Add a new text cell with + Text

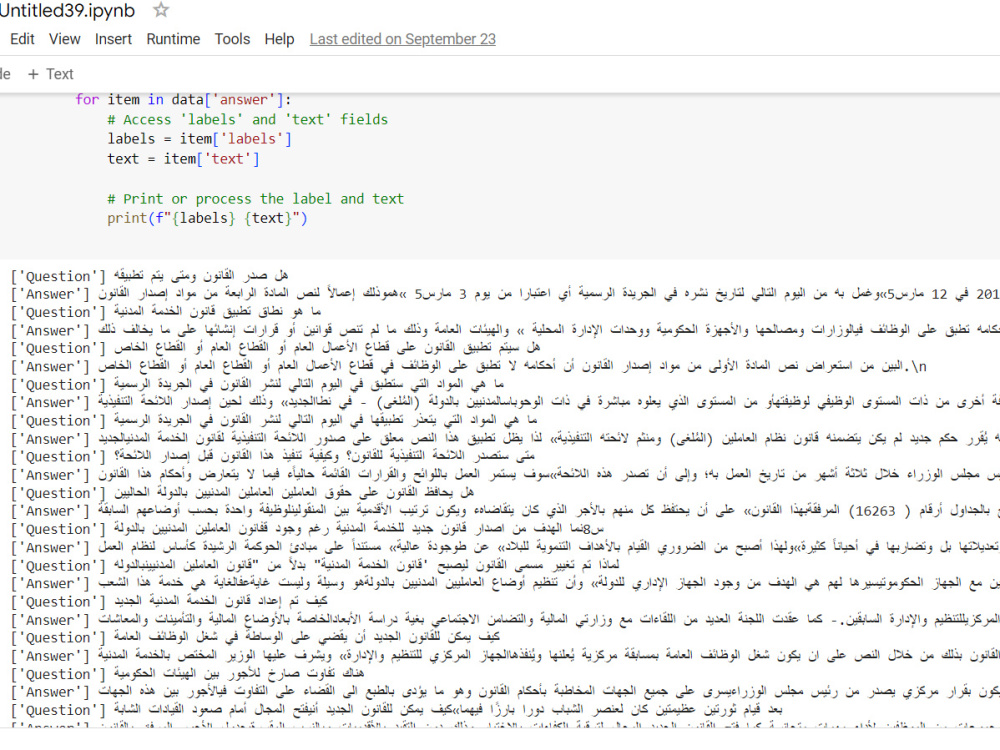[x=51, y=74]
